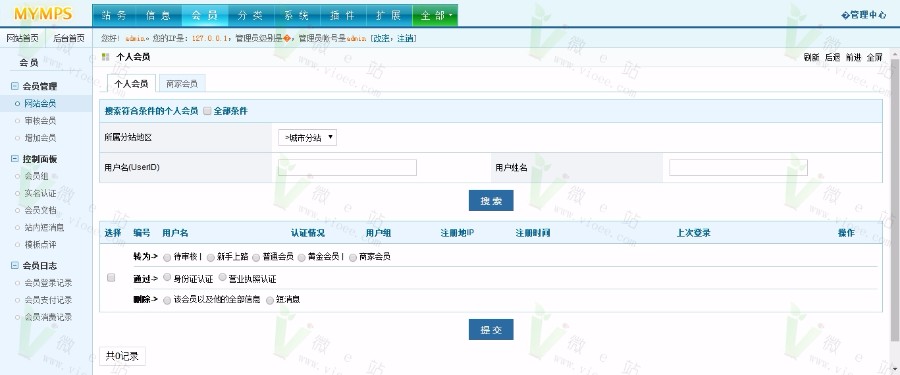Click the 注销 logout link
Screen dimensions: 900x375
tap(405, 38)
